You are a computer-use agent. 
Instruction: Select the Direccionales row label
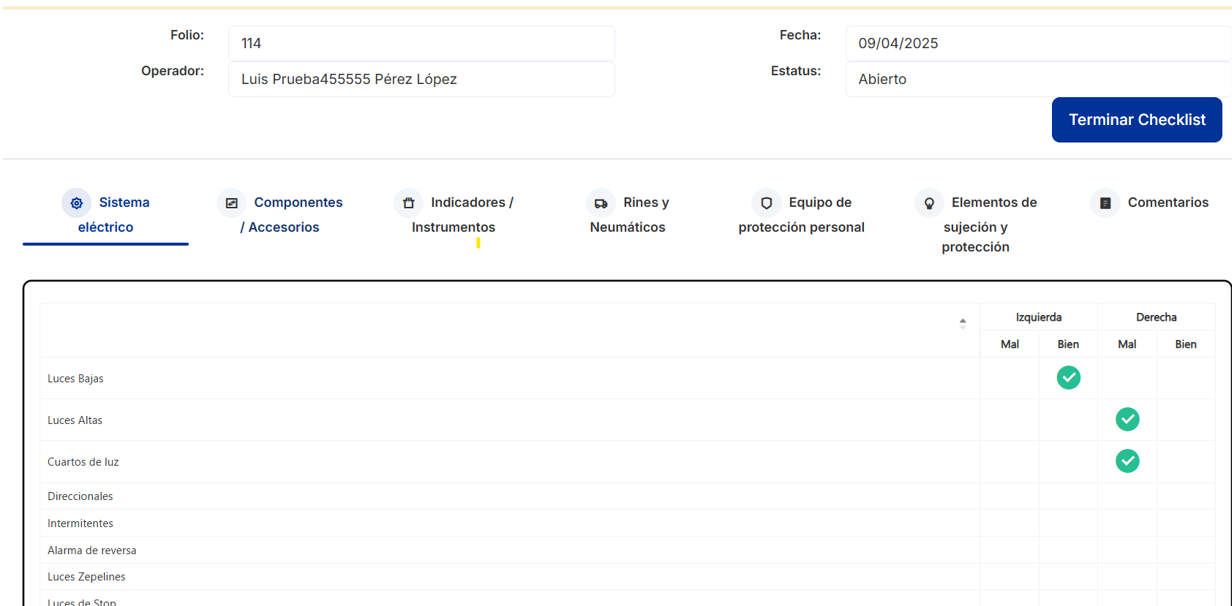point(80,497)
